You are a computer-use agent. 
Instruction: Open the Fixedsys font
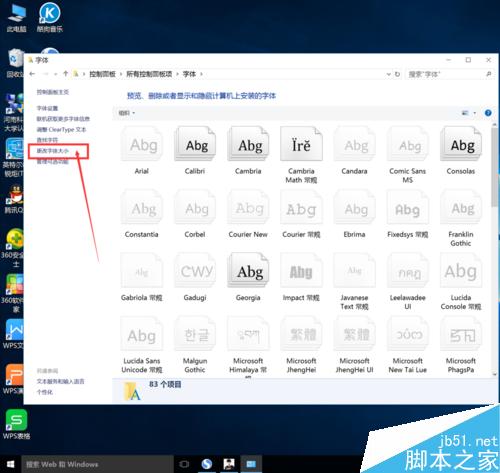[408, 214]
